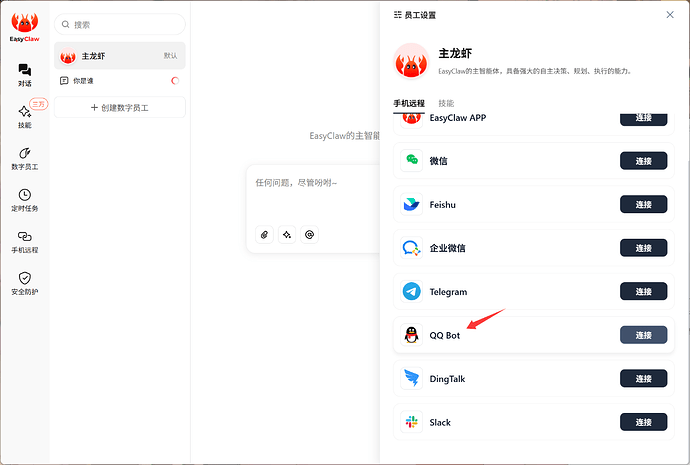This screenshot has height=465, width=690.
Task: Click the WeChat 微信 icon
Action: coord(411,161)
